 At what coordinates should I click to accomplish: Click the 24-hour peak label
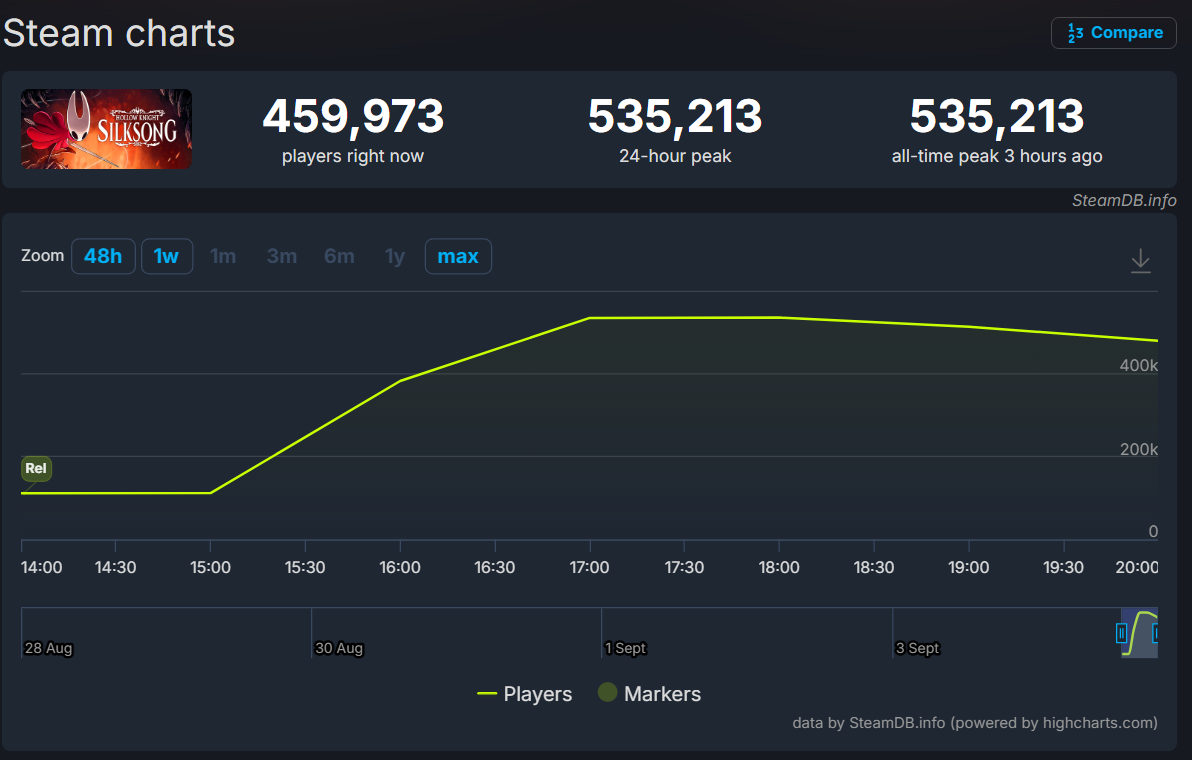coord(675,156)
